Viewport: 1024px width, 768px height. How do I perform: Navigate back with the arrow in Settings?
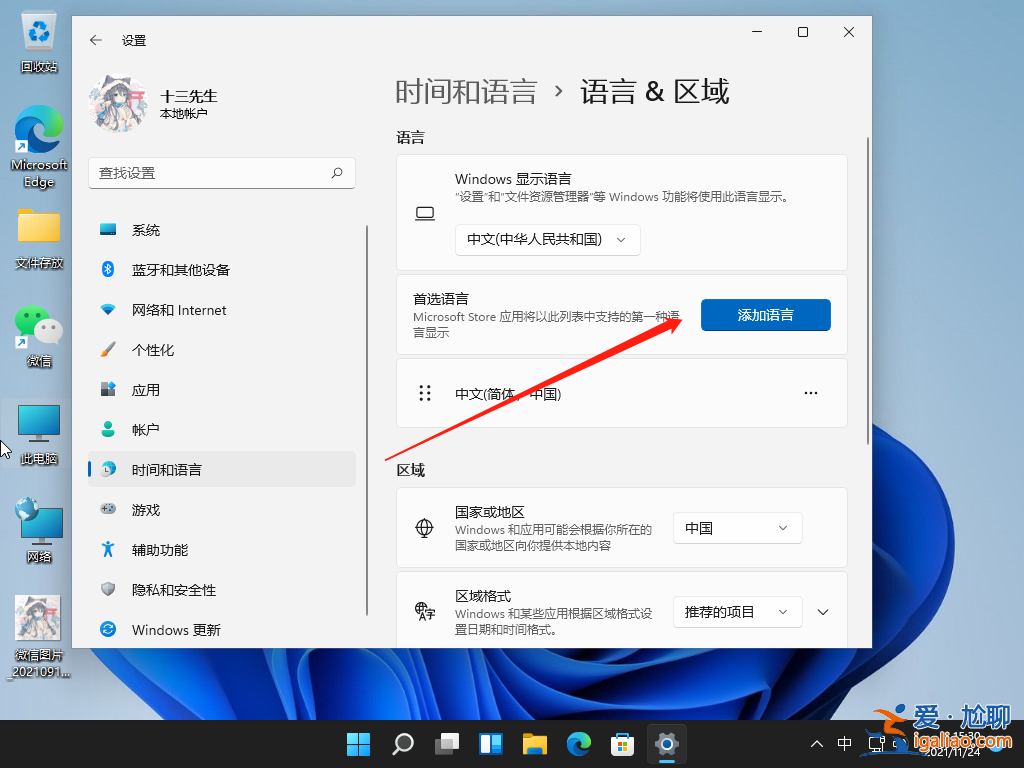click(x=95, y=41)
